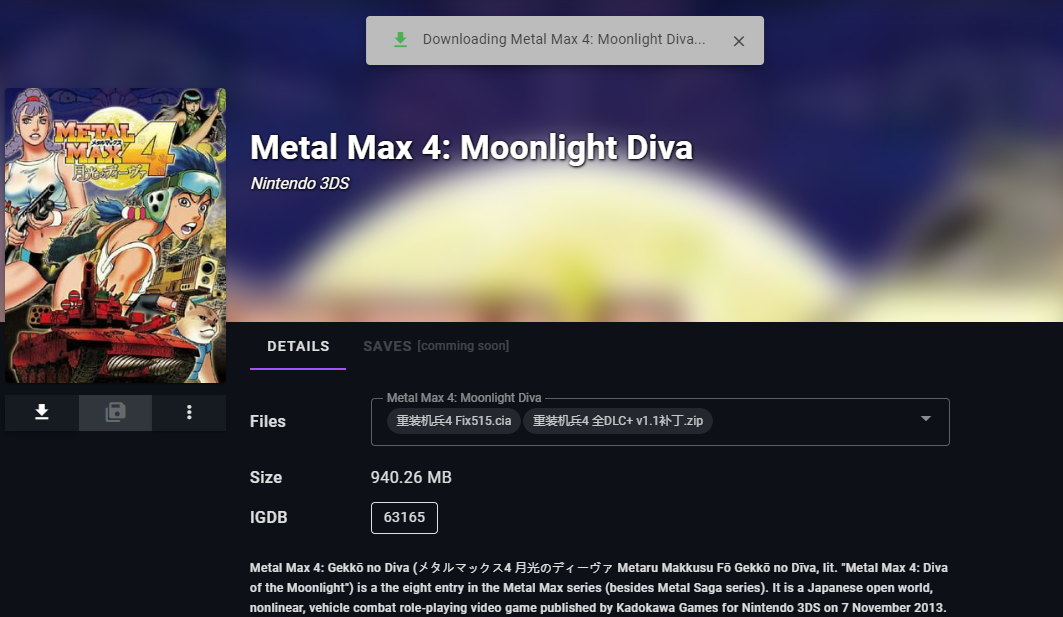Click the Metal Max 4: Moonlight Diva title
Image resolution: width=1063 pixels, height=617 pixels.
471,148
